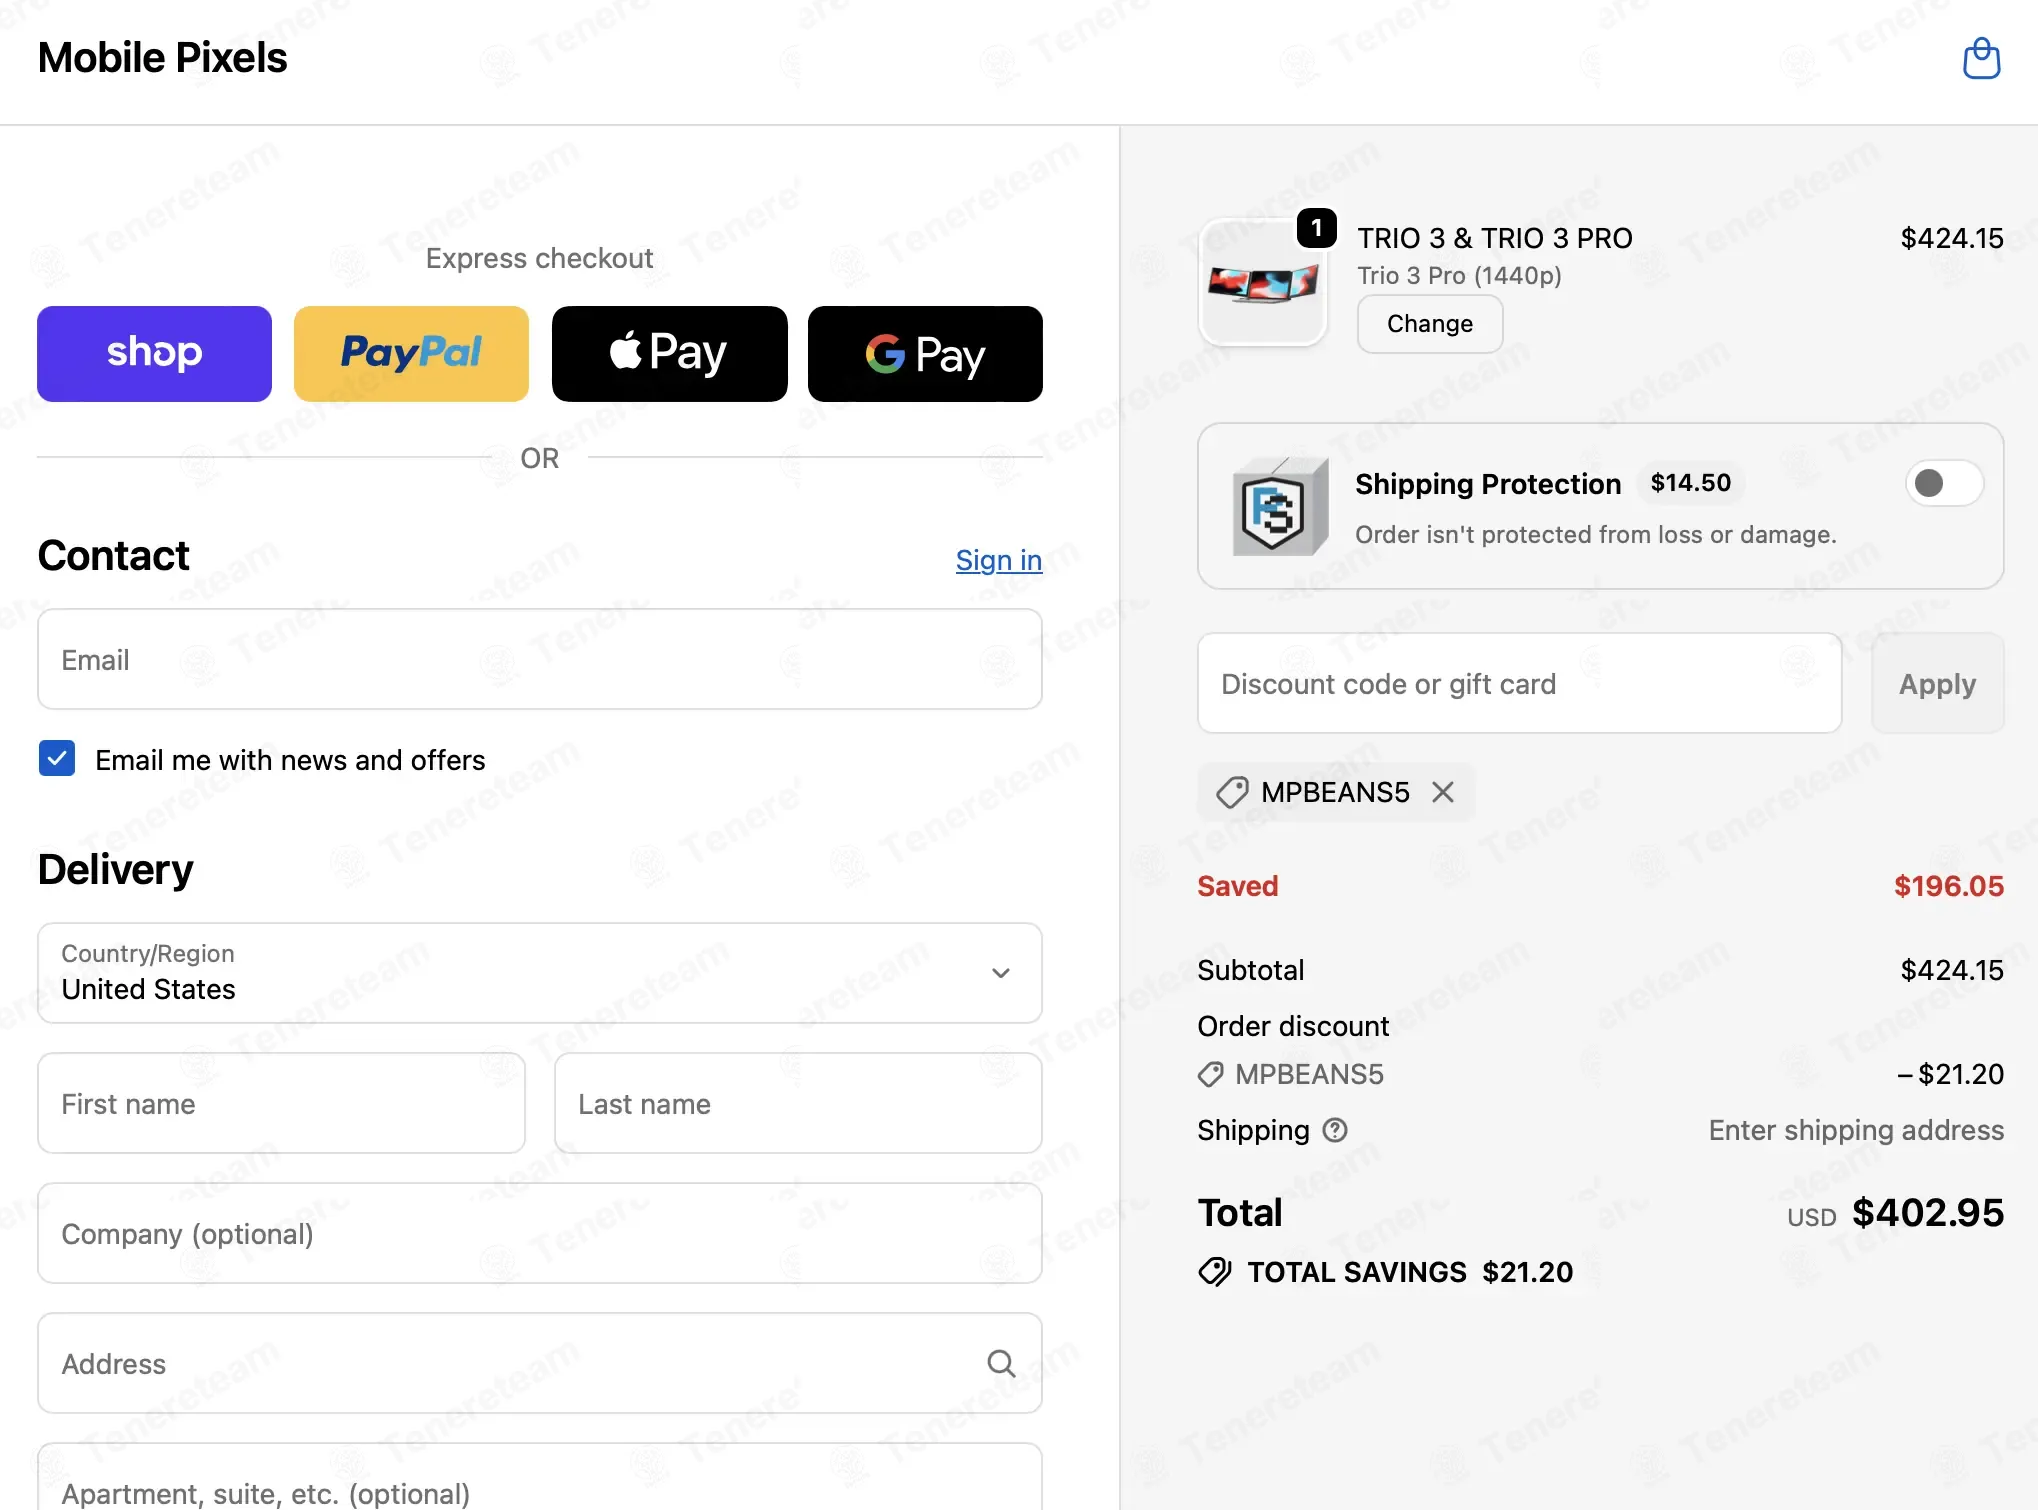
Task: Focus the Address input field
Action: (540, 1364)
